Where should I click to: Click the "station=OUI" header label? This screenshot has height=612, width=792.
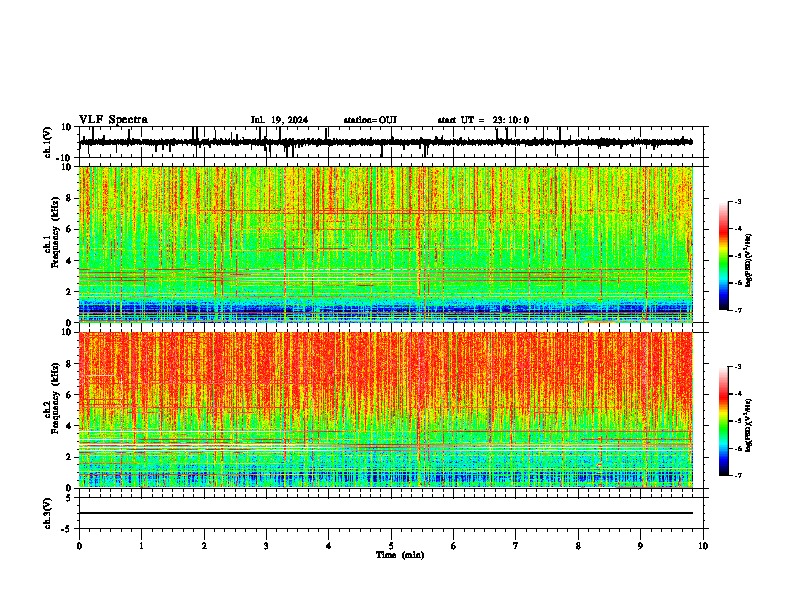[x=370, y=120]
